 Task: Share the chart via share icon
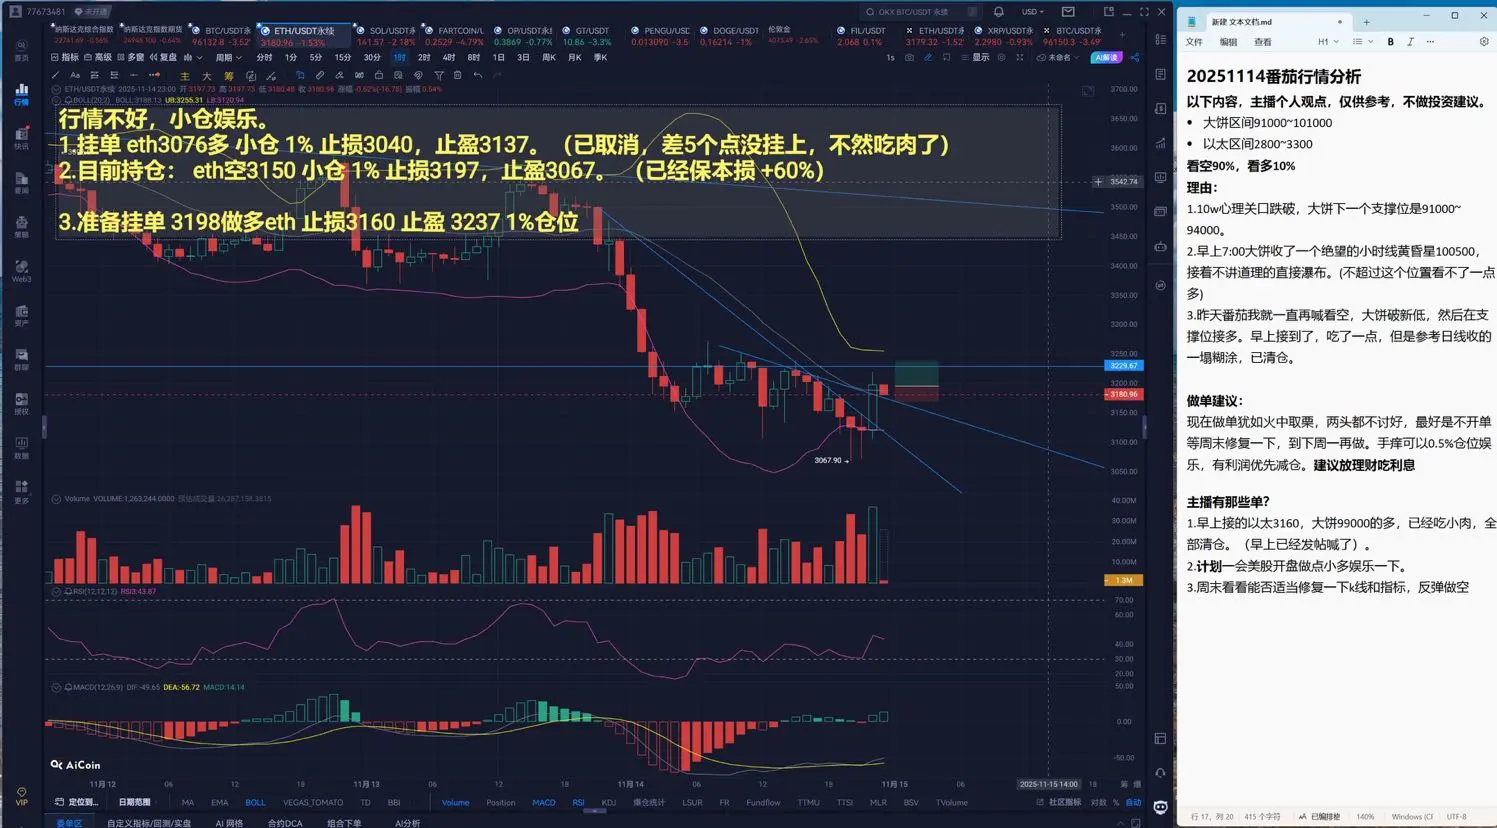coord(1135,57)
